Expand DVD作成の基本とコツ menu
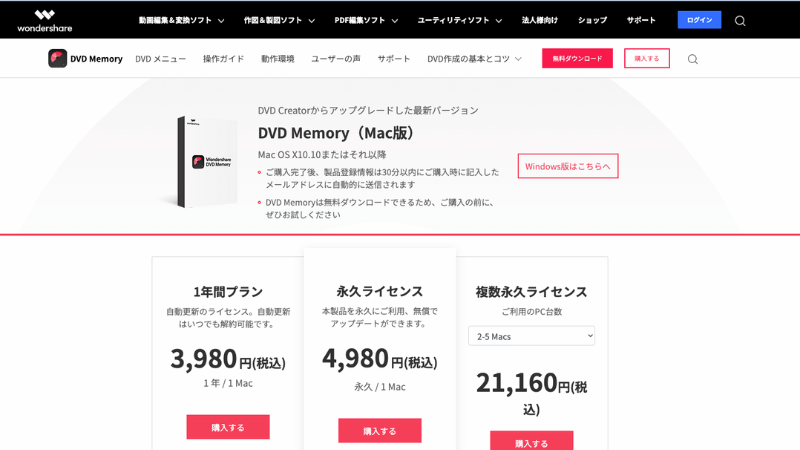The width and height of the screenshot is (800, 450). [x=474, y=59]
